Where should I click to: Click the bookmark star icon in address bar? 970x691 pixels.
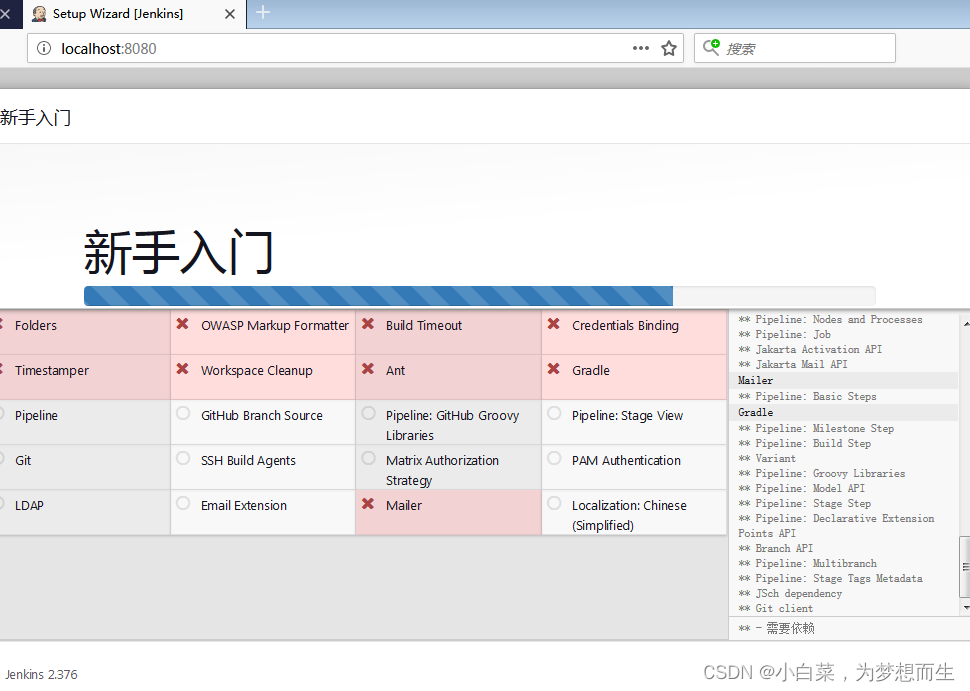click(669, 48)
